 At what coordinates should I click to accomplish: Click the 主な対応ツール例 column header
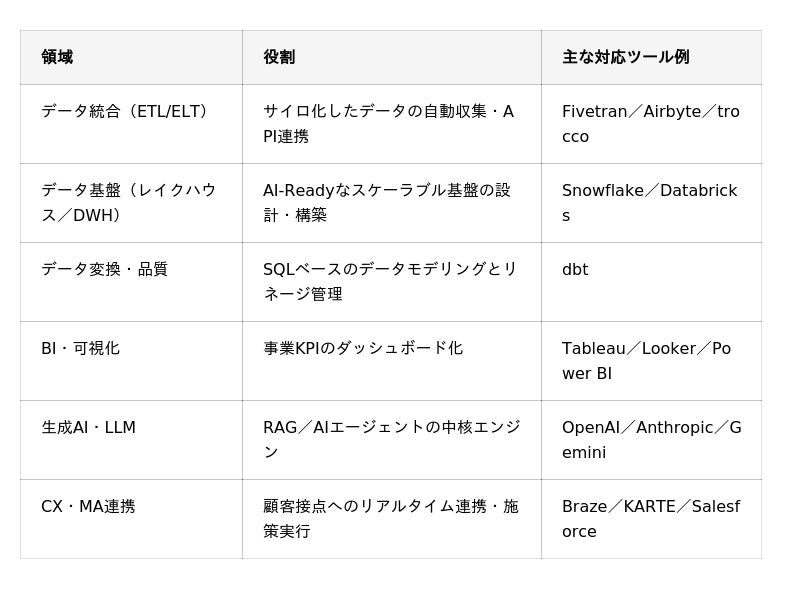point(652,57)
